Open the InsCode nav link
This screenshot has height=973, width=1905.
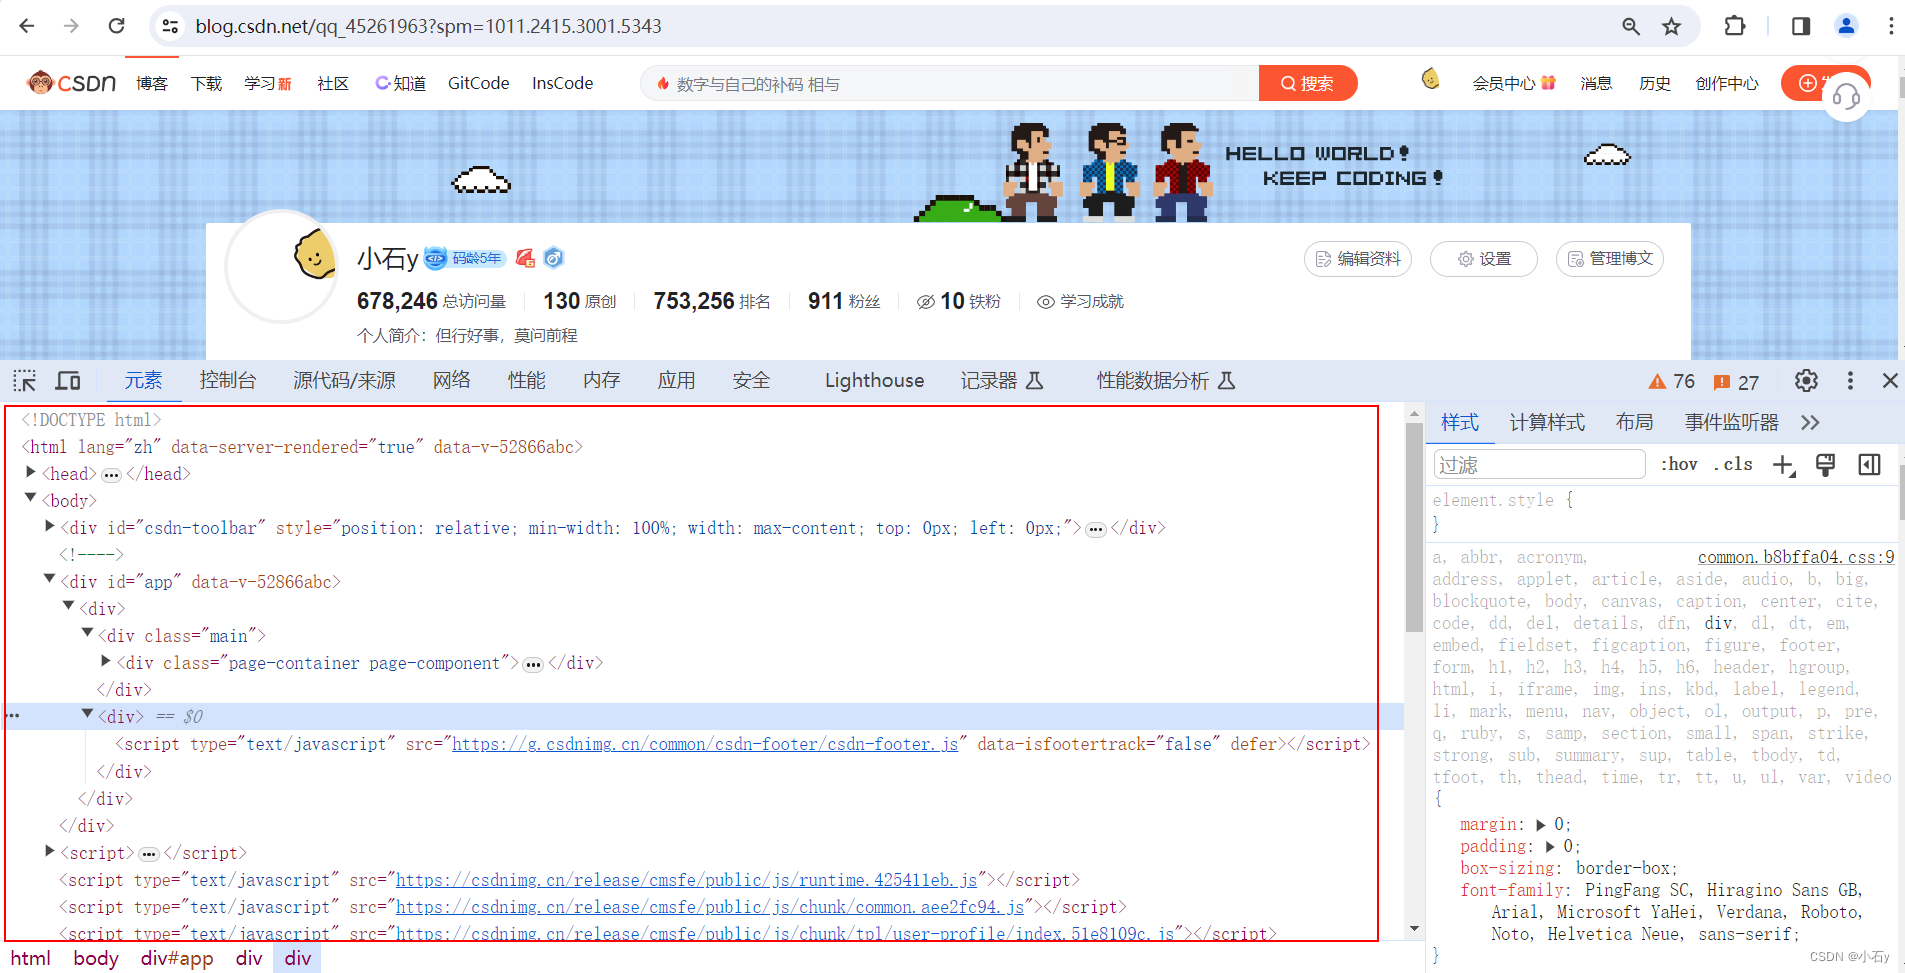pos(562,84)
